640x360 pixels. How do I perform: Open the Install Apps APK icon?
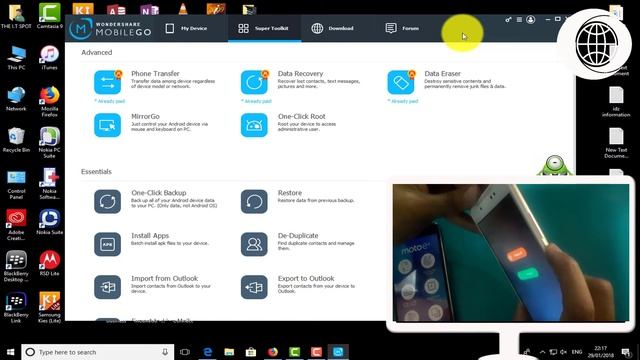(x=107, y=244)
